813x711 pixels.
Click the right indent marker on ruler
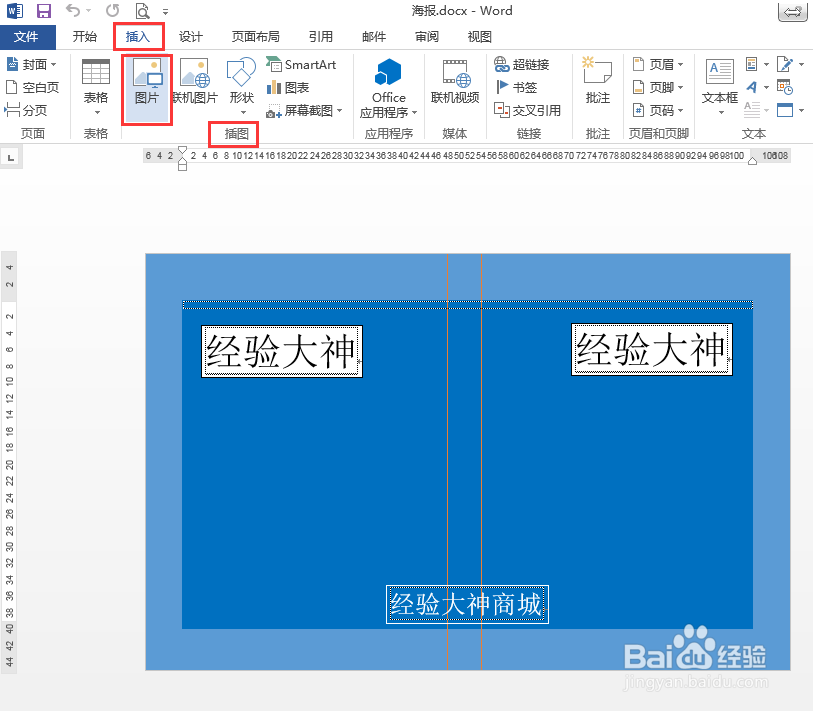coord(752,162)
